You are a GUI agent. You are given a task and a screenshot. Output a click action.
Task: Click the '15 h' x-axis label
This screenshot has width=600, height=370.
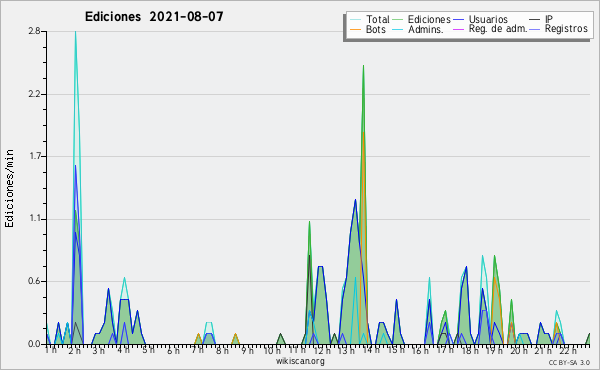(396, 350)
